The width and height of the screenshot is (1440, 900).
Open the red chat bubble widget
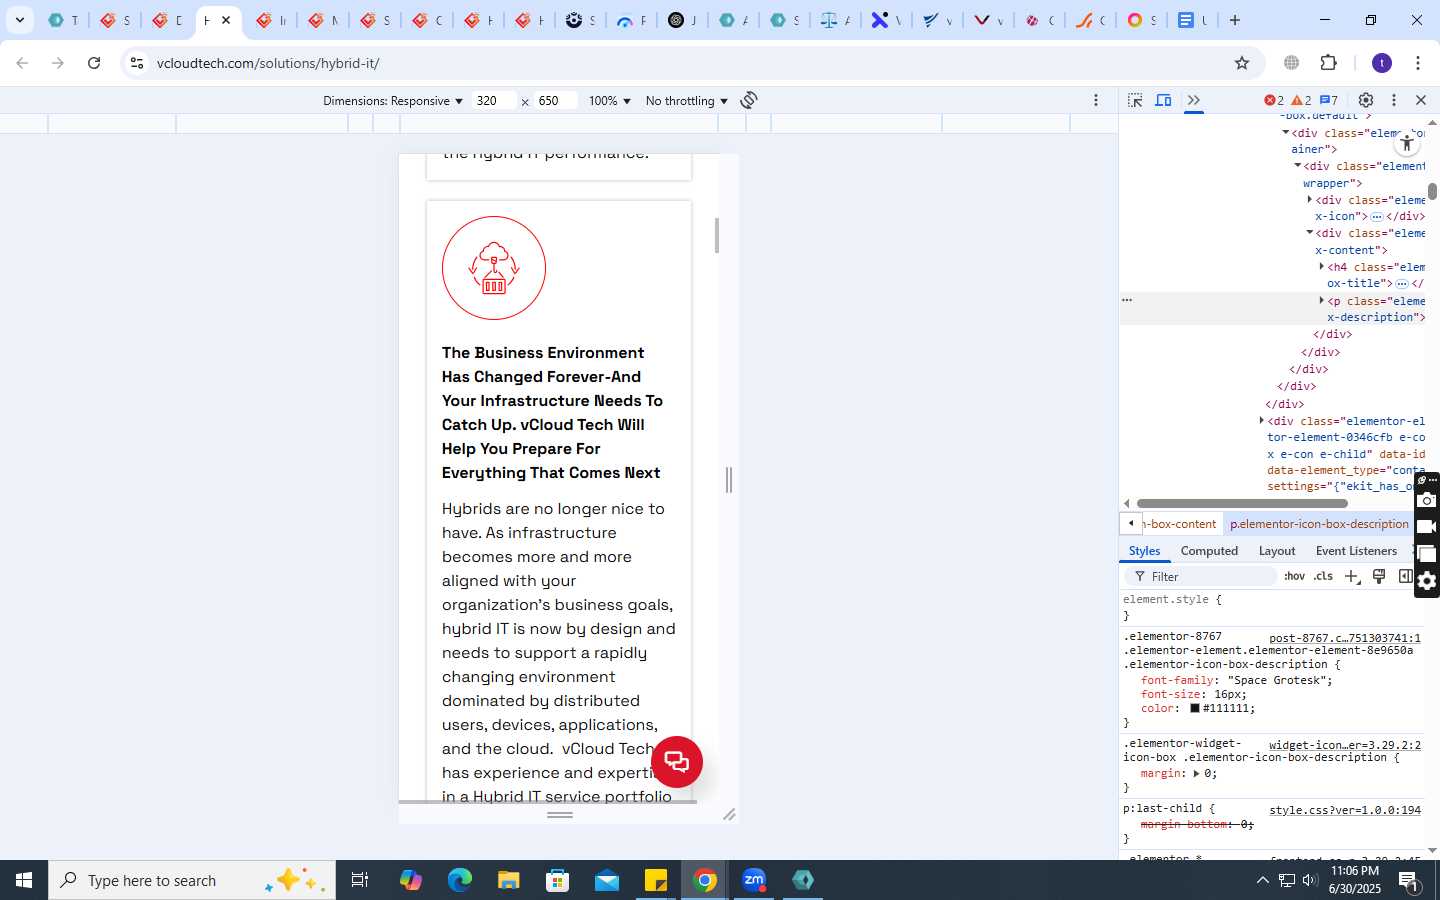pos(677,762)
